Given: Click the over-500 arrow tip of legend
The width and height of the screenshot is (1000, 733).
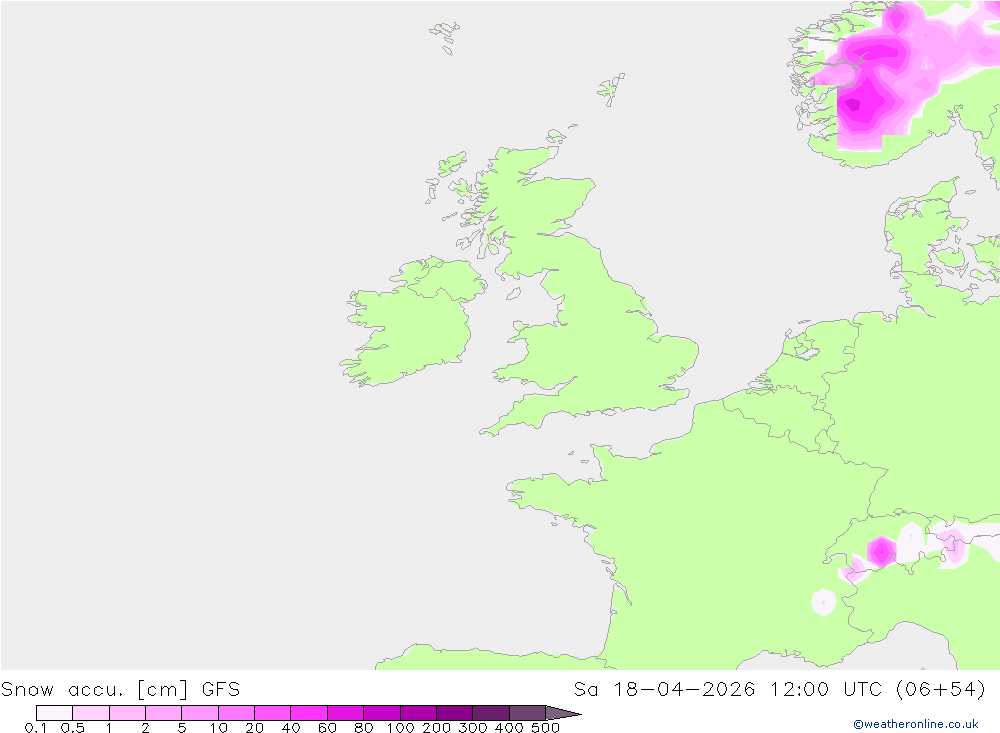Looking at the screenshot, I should pos(563,713).
